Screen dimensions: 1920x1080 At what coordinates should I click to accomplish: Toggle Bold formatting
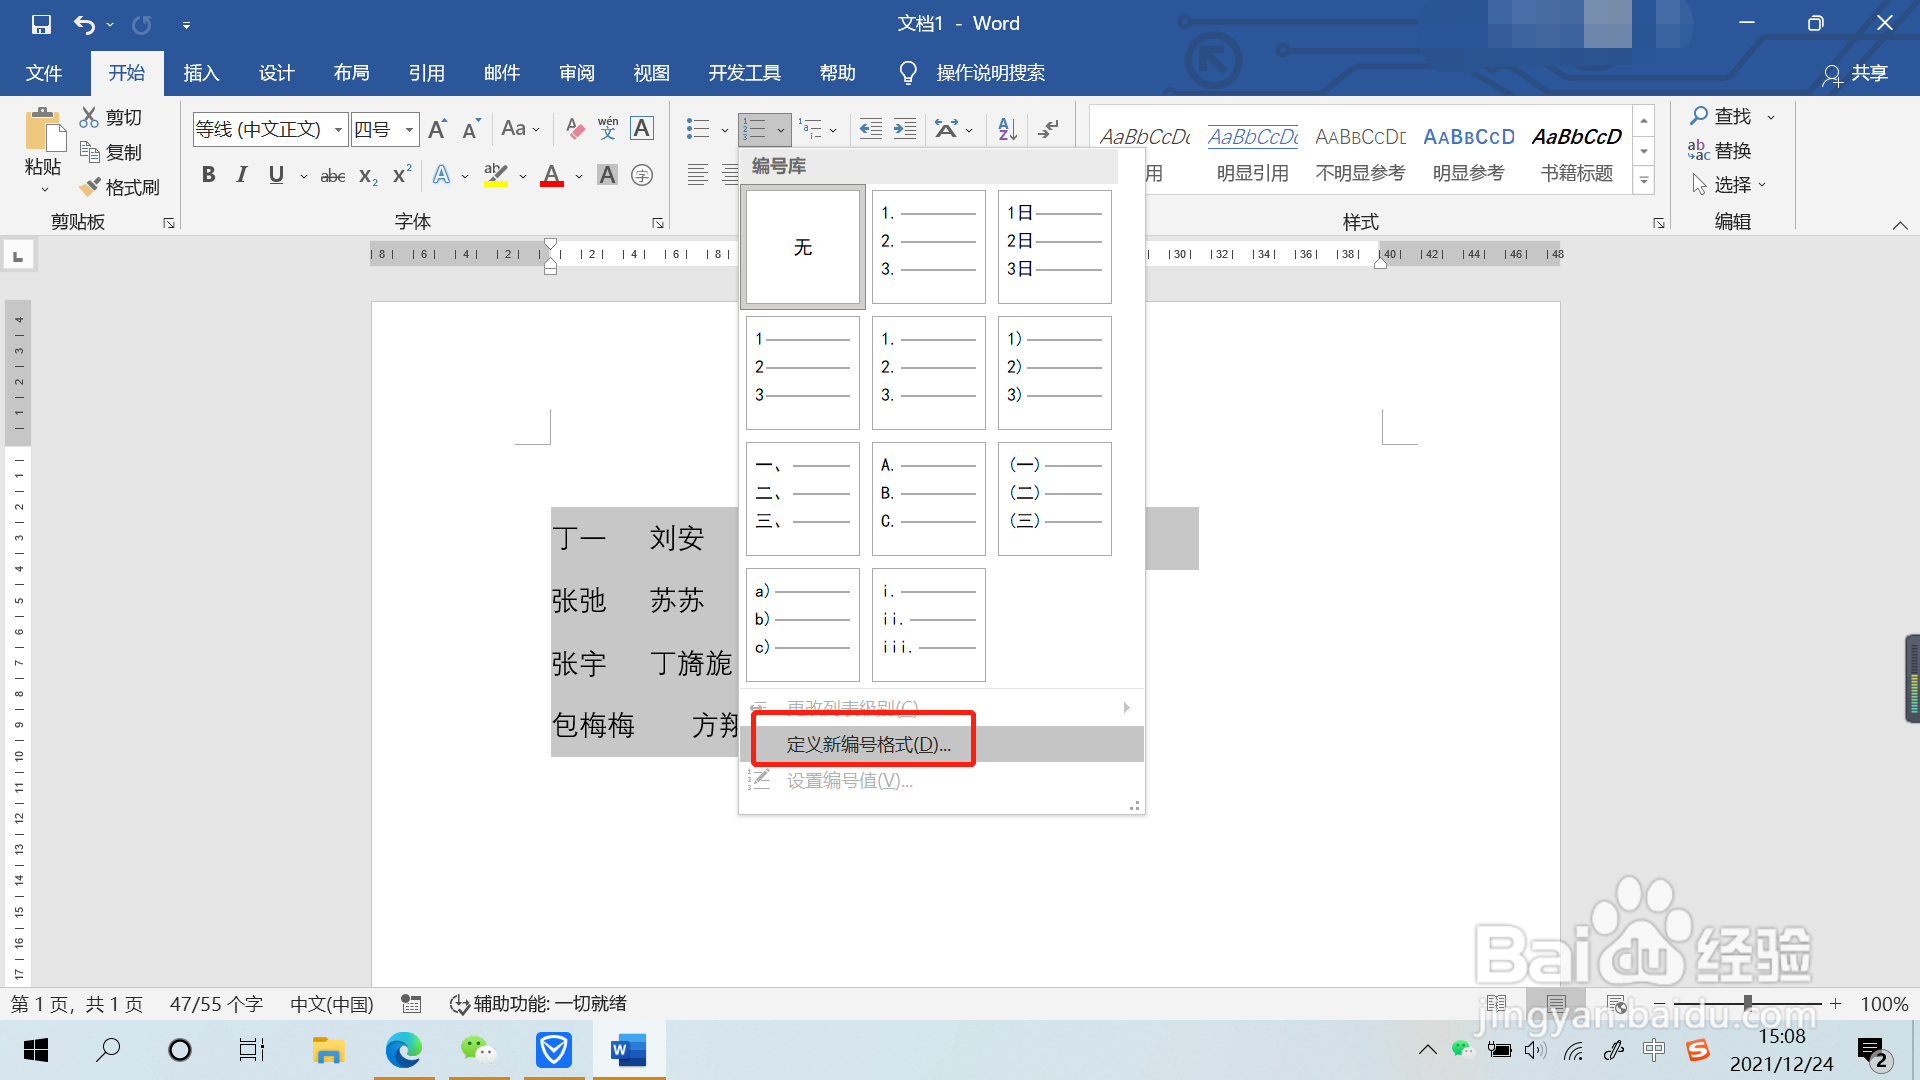[x=208, y=175]
